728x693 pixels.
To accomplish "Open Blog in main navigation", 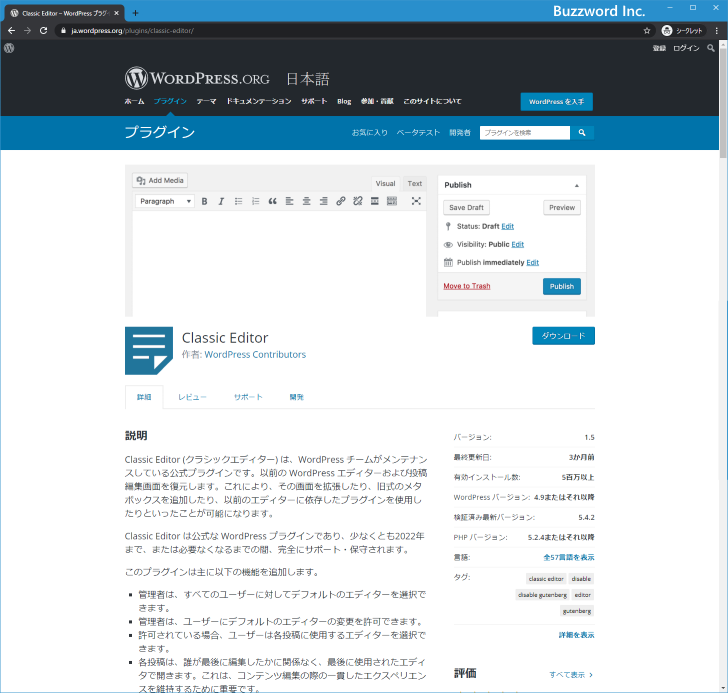I will 344,101.
